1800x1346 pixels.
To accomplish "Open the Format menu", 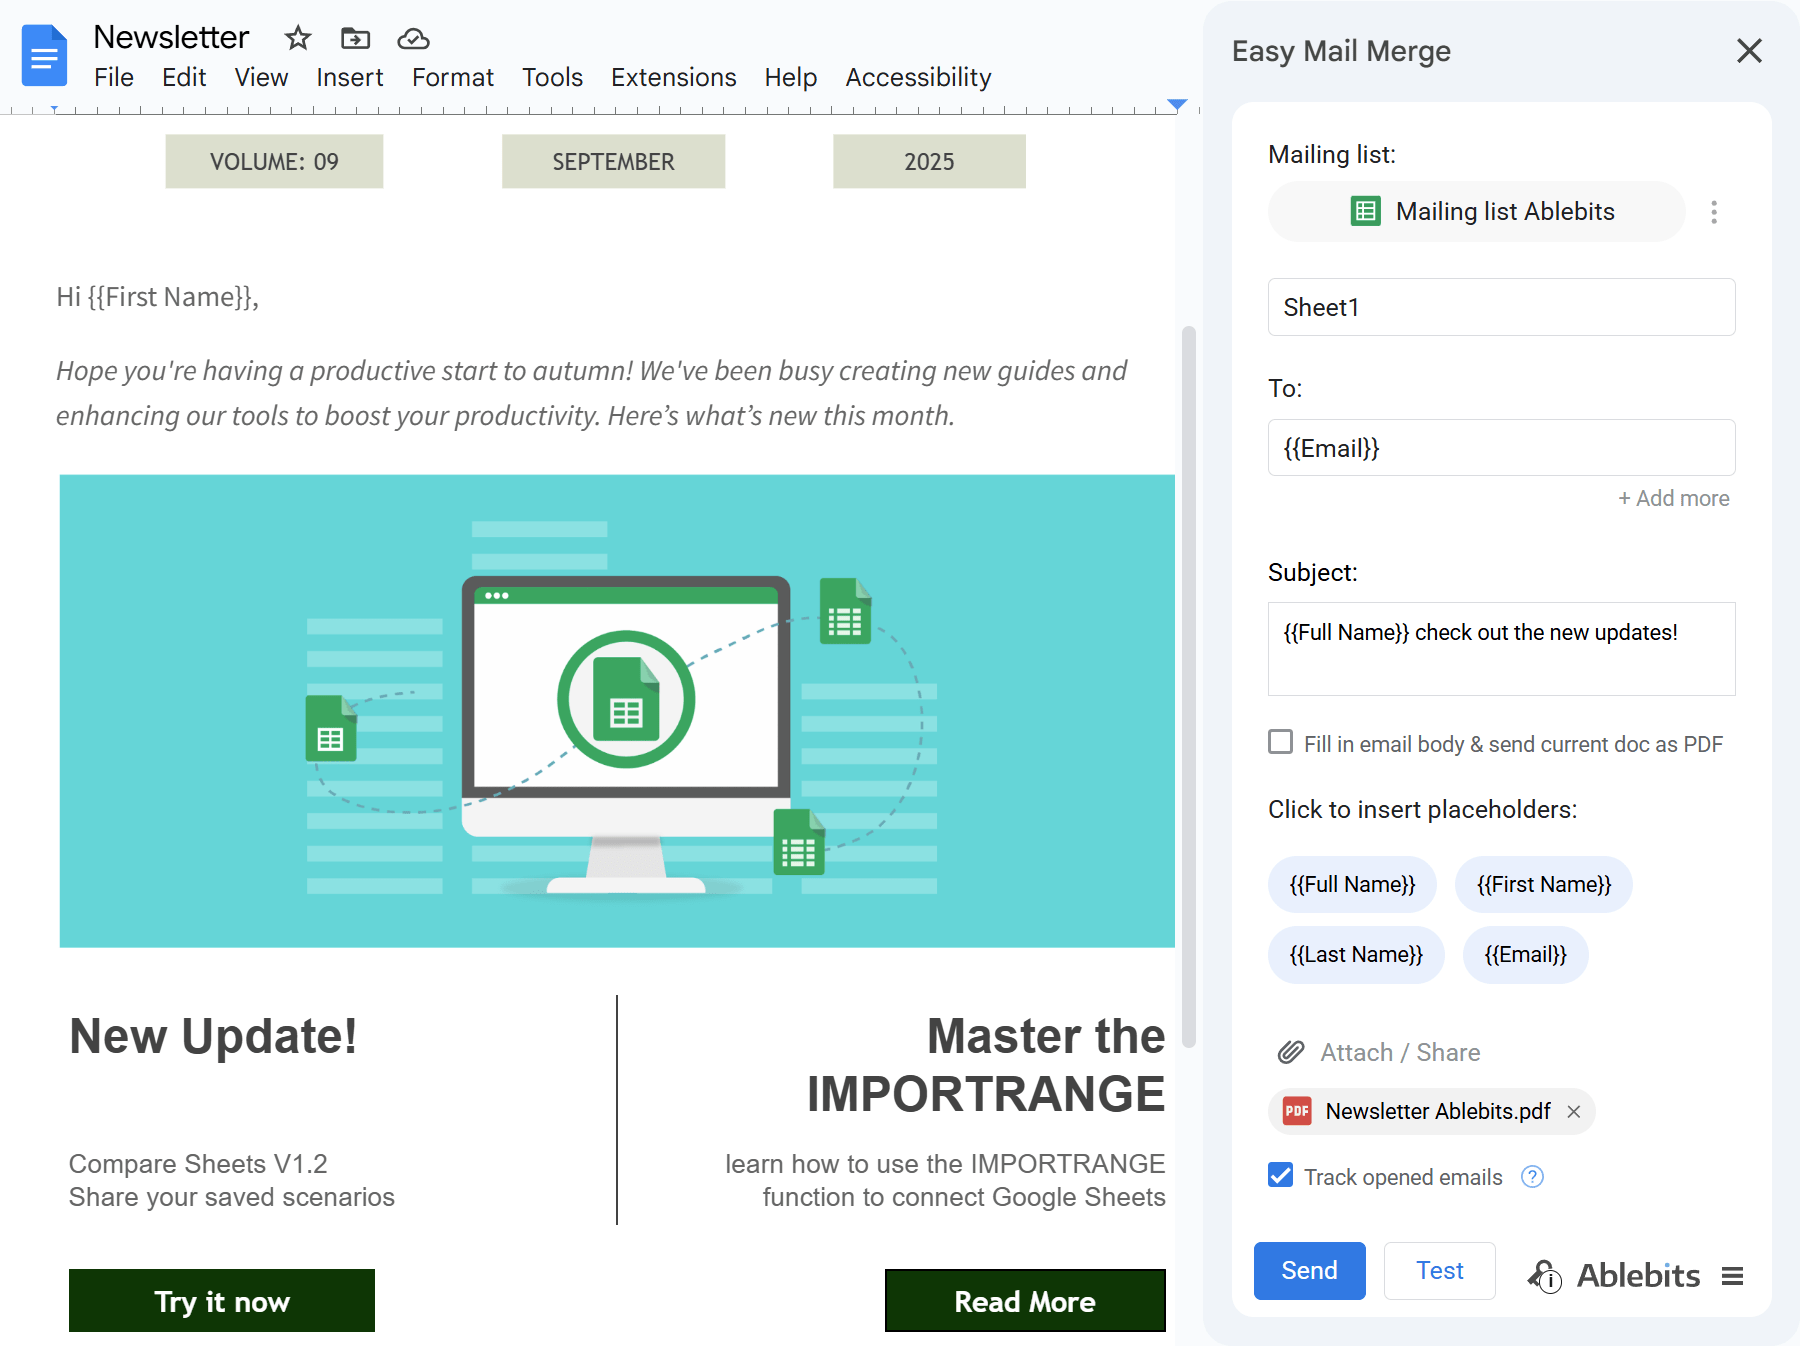I will 452,78.
